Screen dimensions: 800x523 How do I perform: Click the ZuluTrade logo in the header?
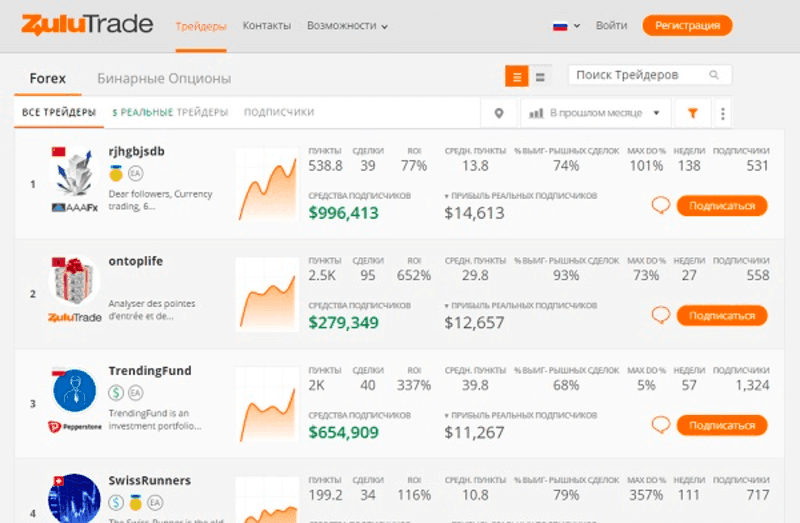click(x=87, y=24)
